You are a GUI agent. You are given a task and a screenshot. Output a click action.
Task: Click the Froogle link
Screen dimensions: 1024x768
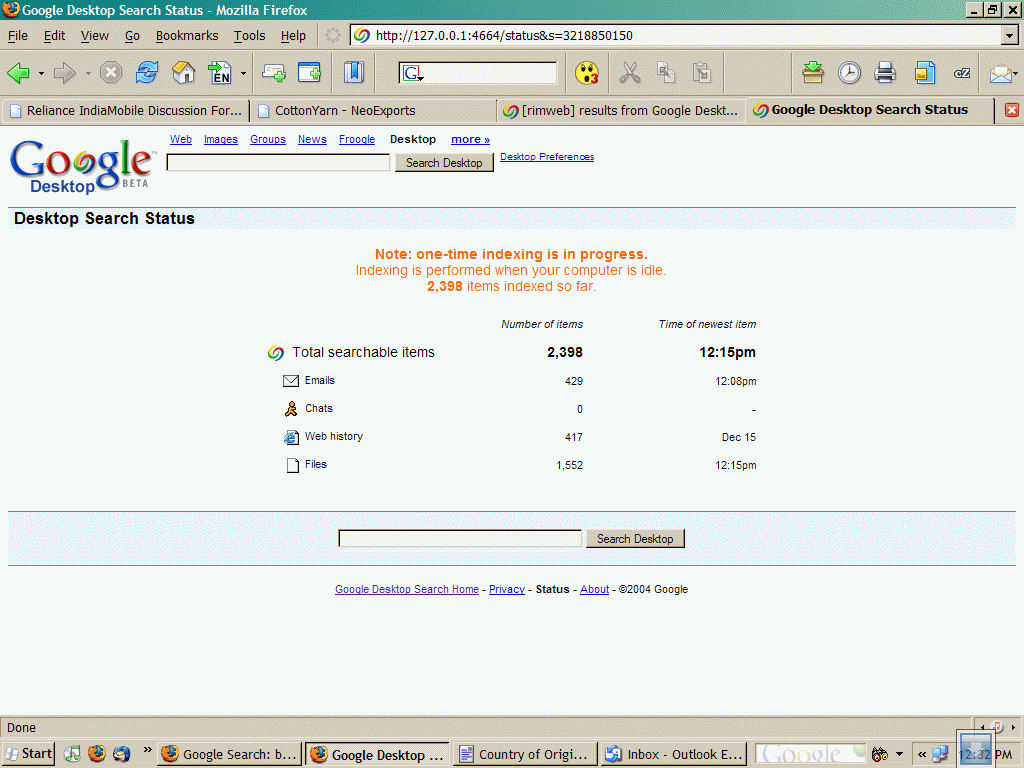click(x=357, y=139)
